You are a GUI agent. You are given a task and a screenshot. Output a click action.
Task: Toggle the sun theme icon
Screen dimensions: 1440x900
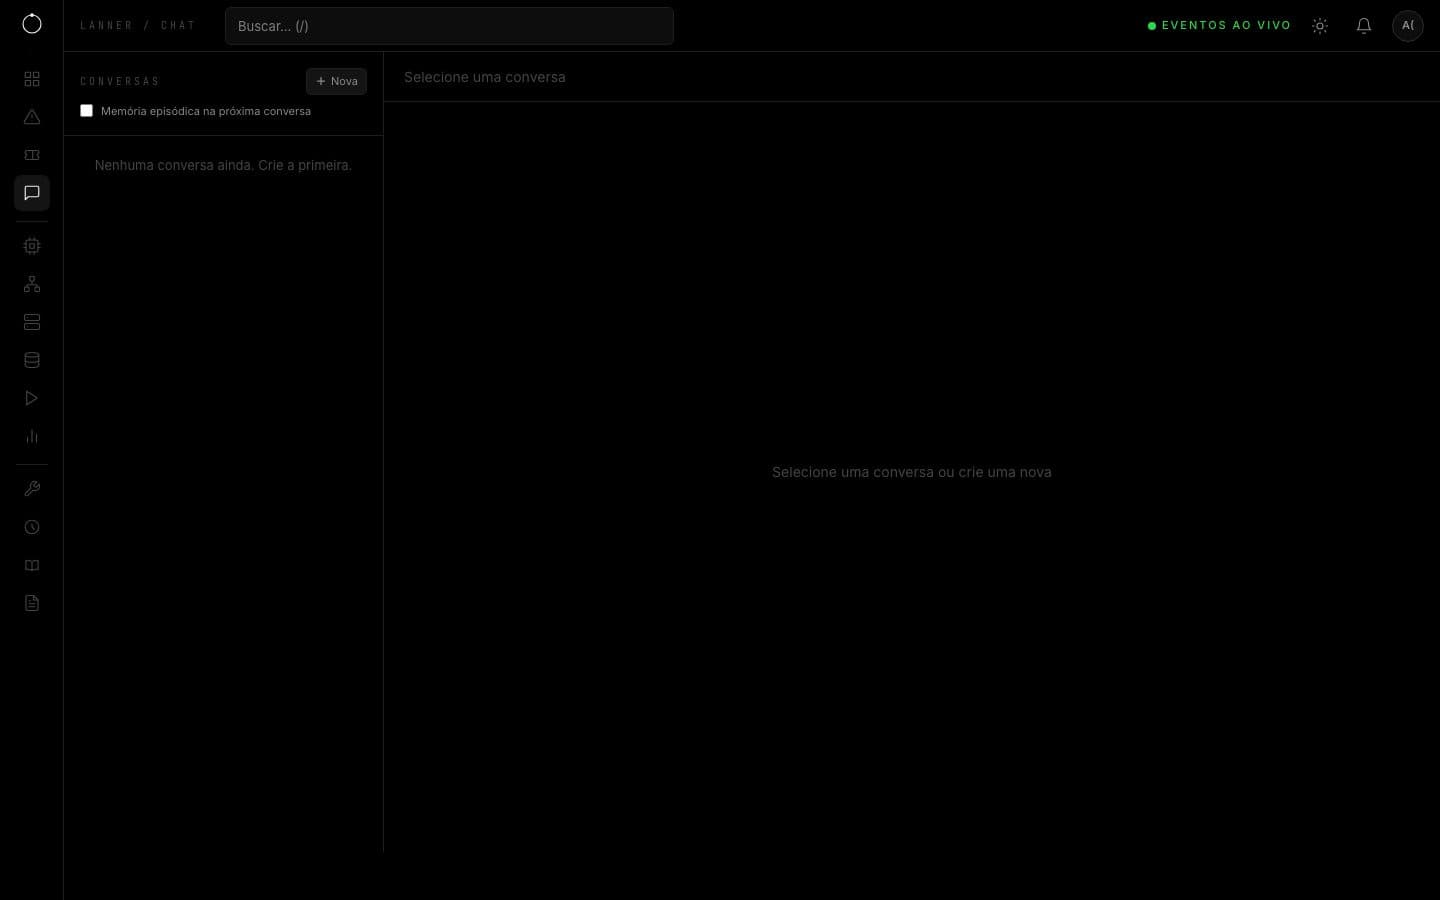click(x=1320, y=26)
